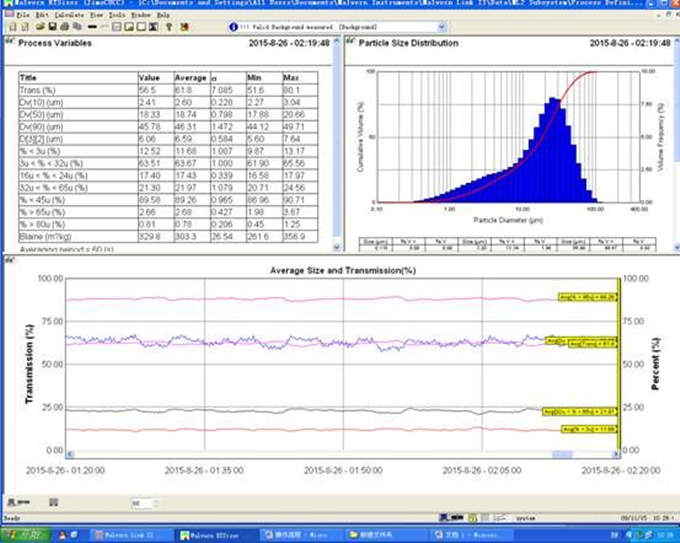This screenshot has width=680, height=543.
Task: Click the small grid icon below the trend chart
Action: [x=53, y=502]
